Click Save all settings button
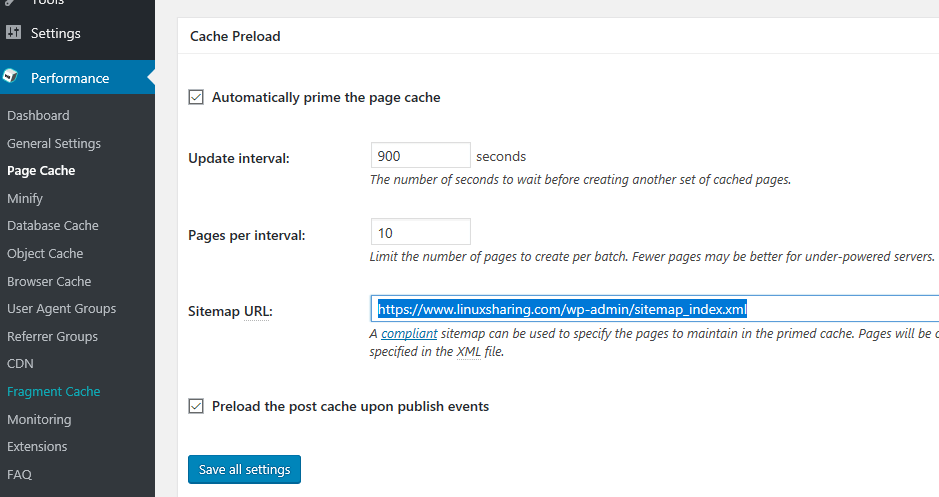 click(244, 469)
